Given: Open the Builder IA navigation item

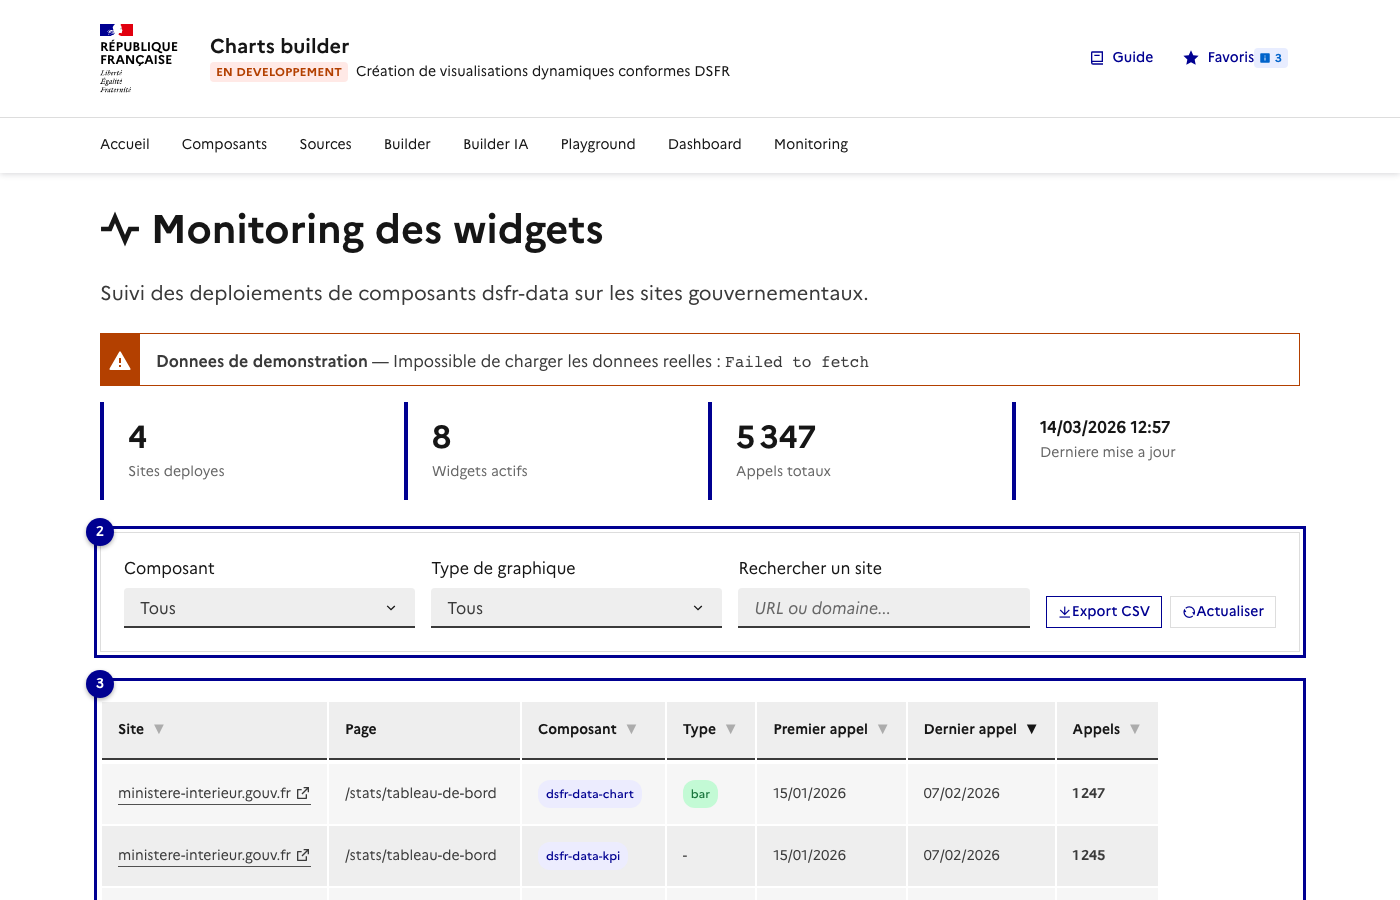Looking at the screenshot, I should coord(495,144).
